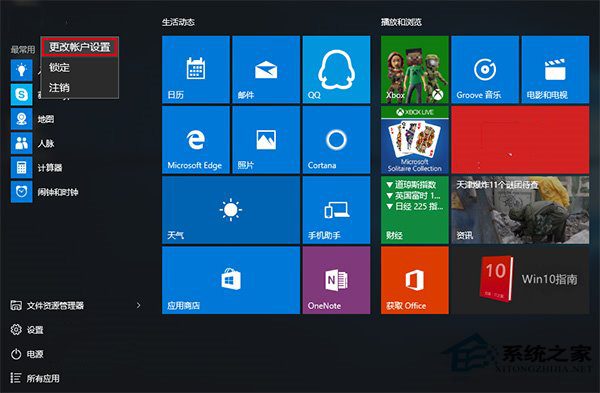Open the 天气 weather tile
Viewport: 600px width, 393px height.
tap(231, 210)
